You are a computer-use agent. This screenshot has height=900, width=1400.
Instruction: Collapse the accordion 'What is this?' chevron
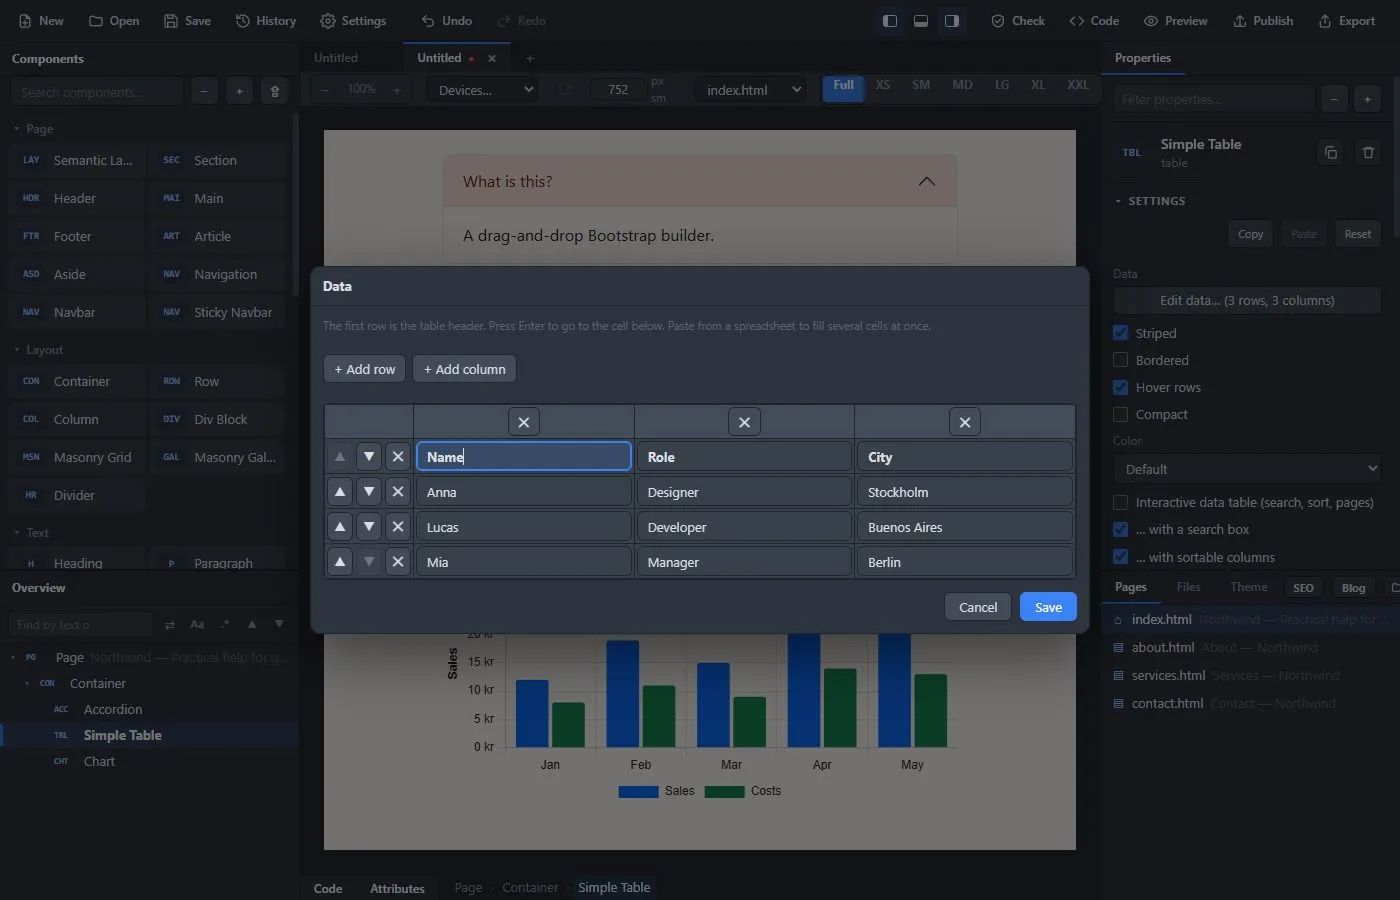[x=927, y=181]
